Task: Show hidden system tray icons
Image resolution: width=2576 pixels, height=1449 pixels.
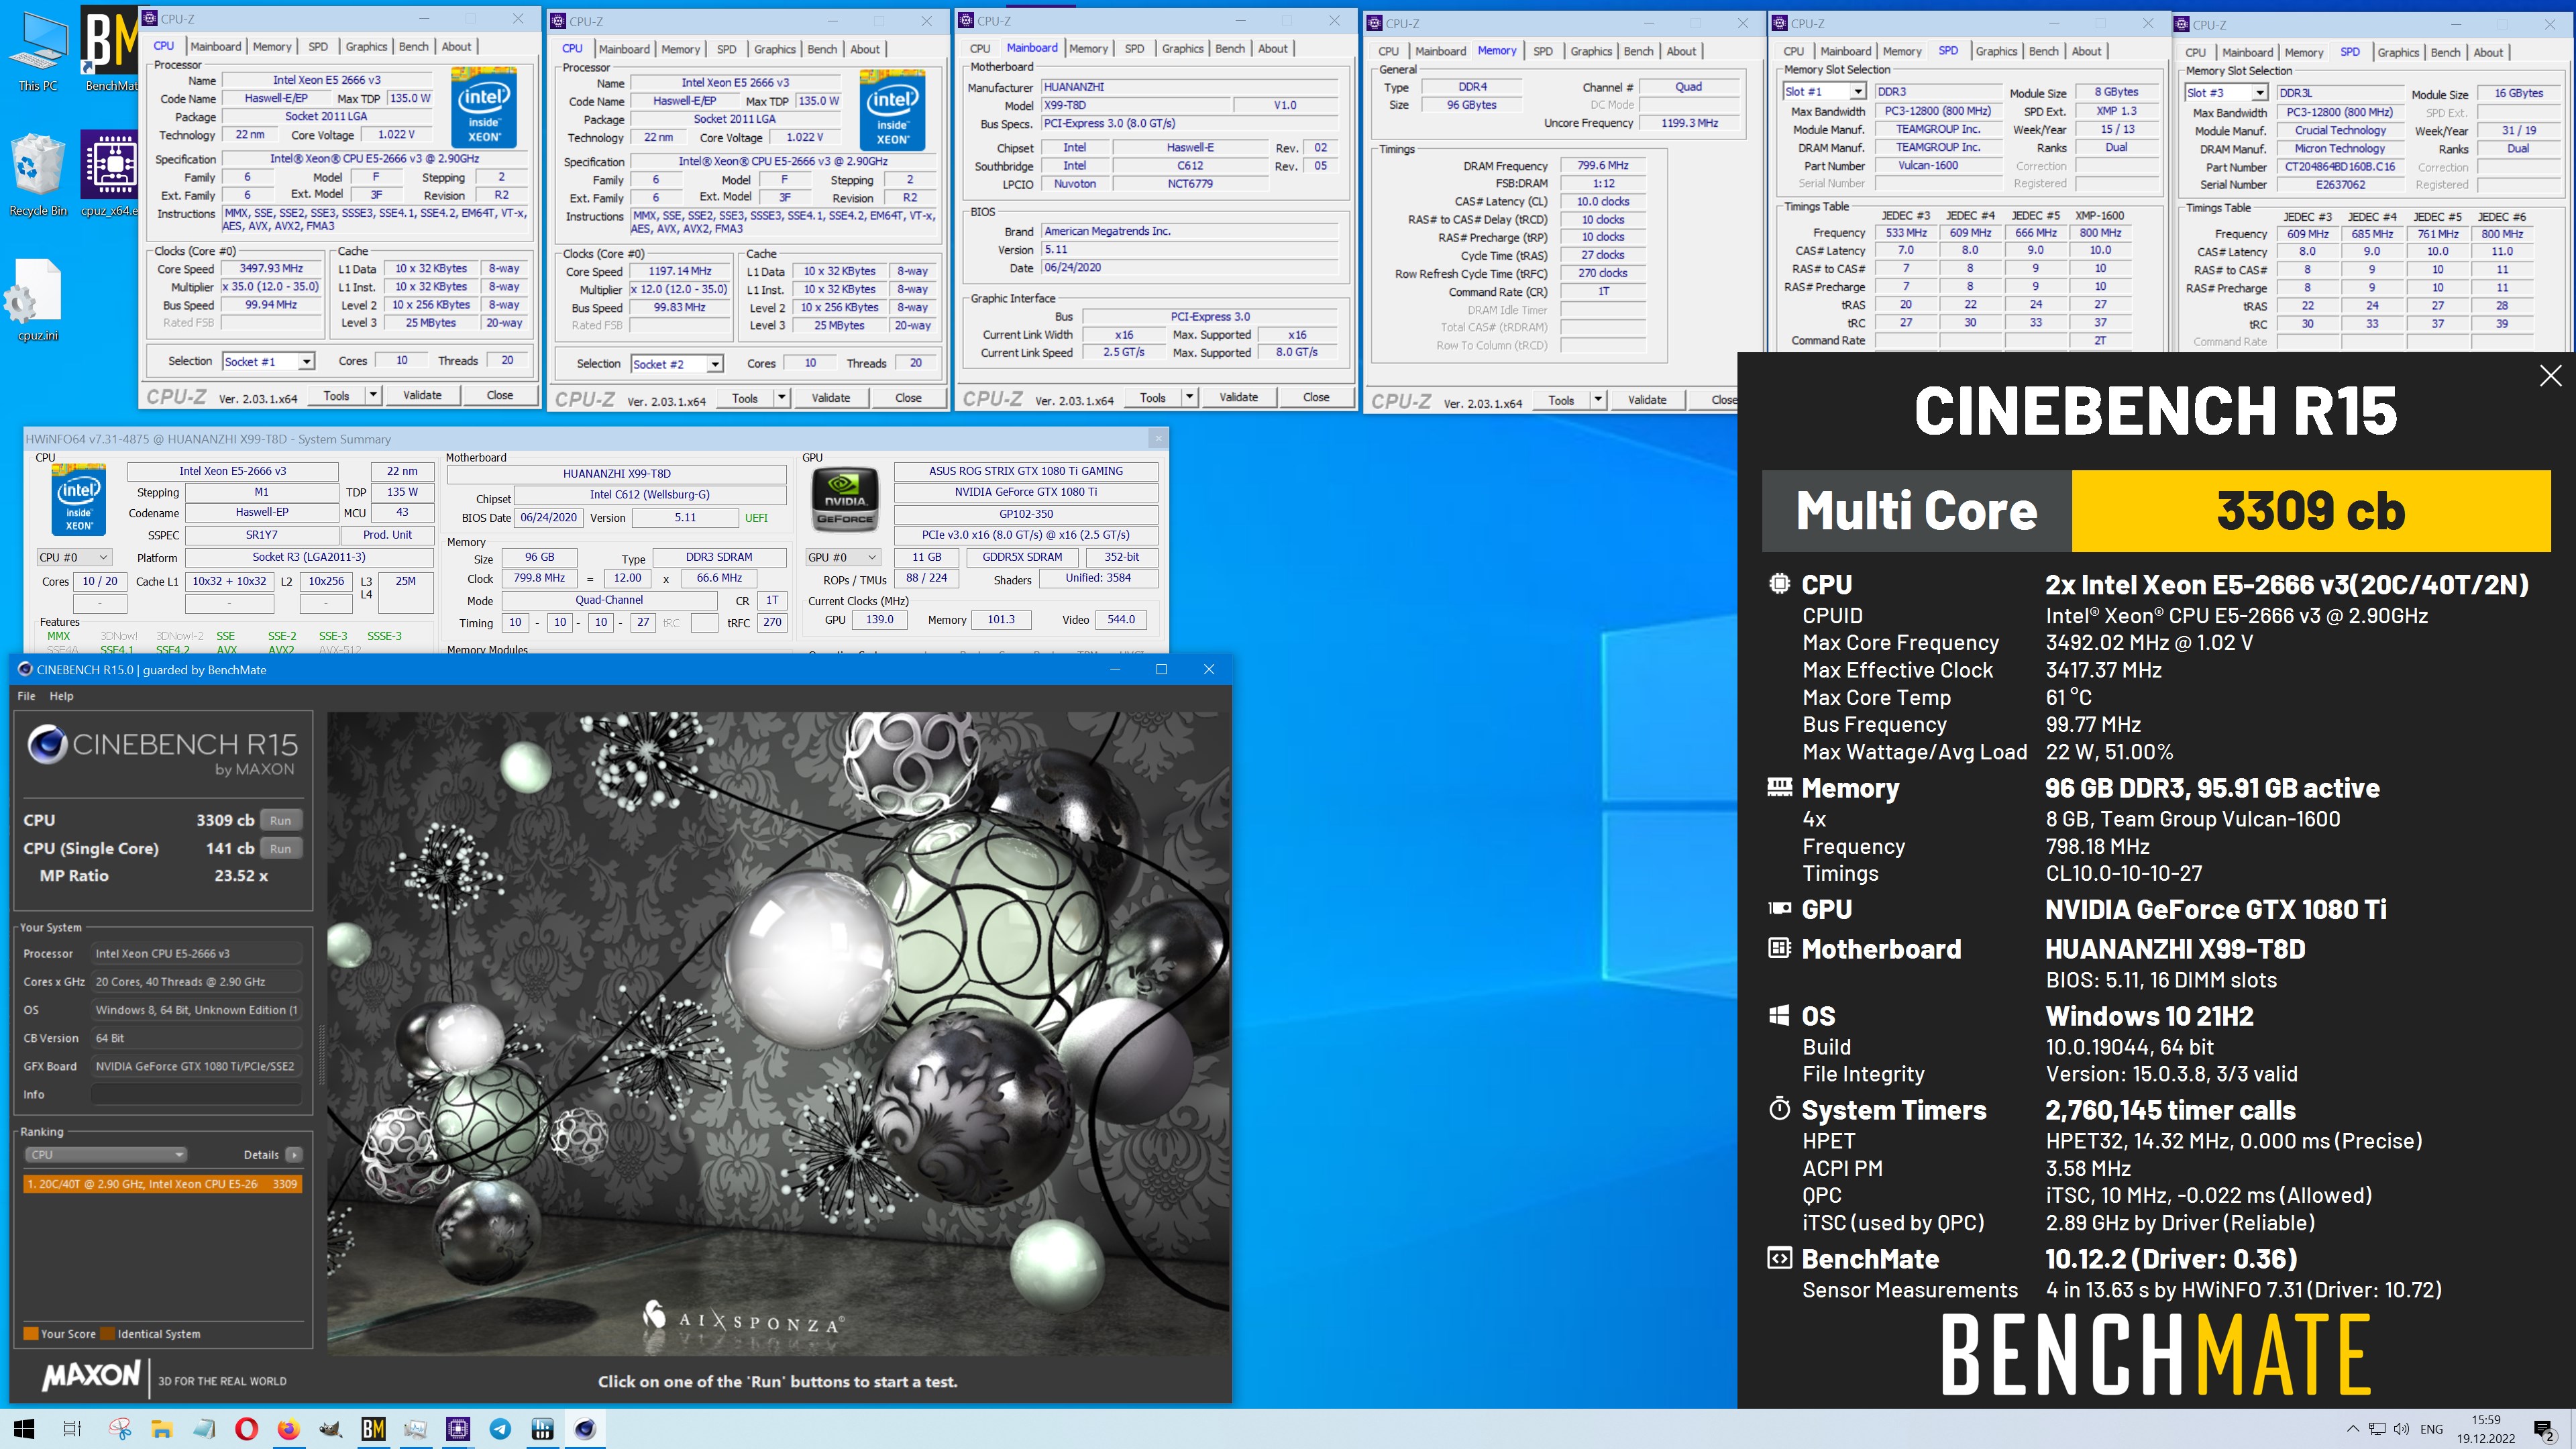Action: pyautogui.click(x=2353, y=1429)
